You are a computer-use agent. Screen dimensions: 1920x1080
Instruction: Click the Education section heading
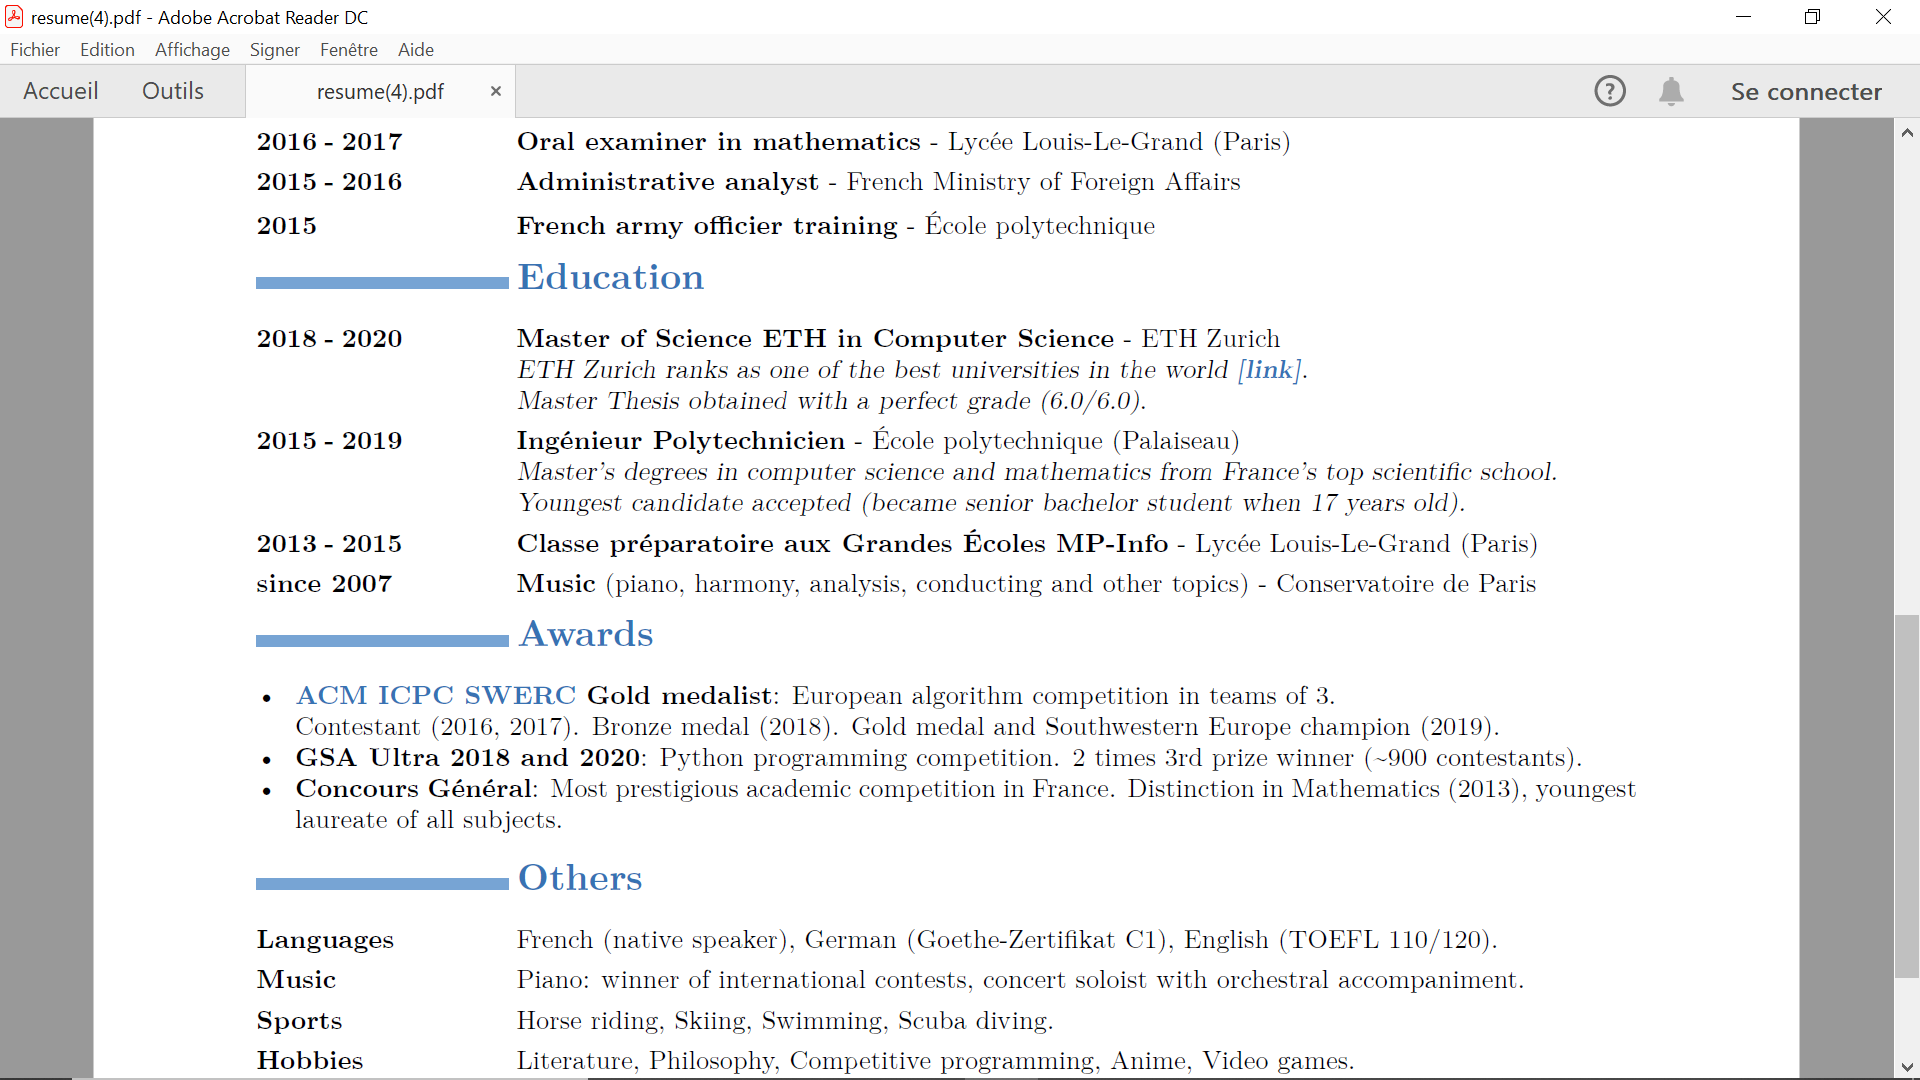(611, 277)
